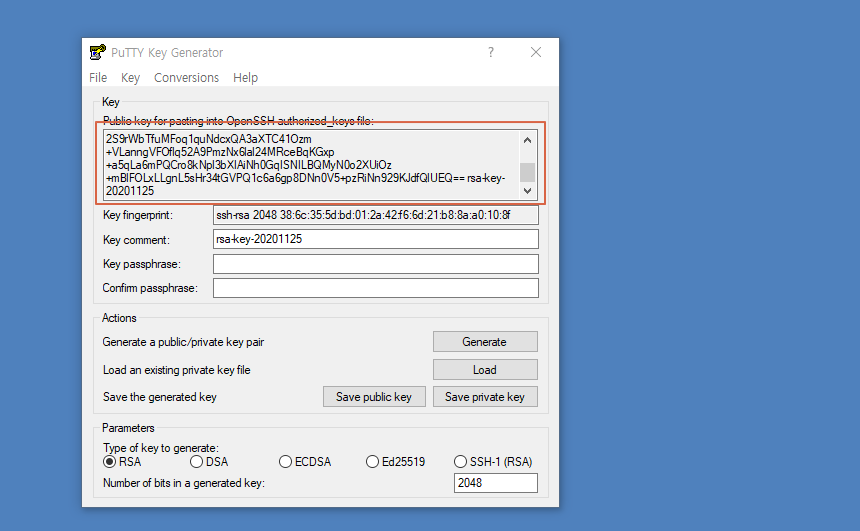Open the Key menu

[131, 78]
